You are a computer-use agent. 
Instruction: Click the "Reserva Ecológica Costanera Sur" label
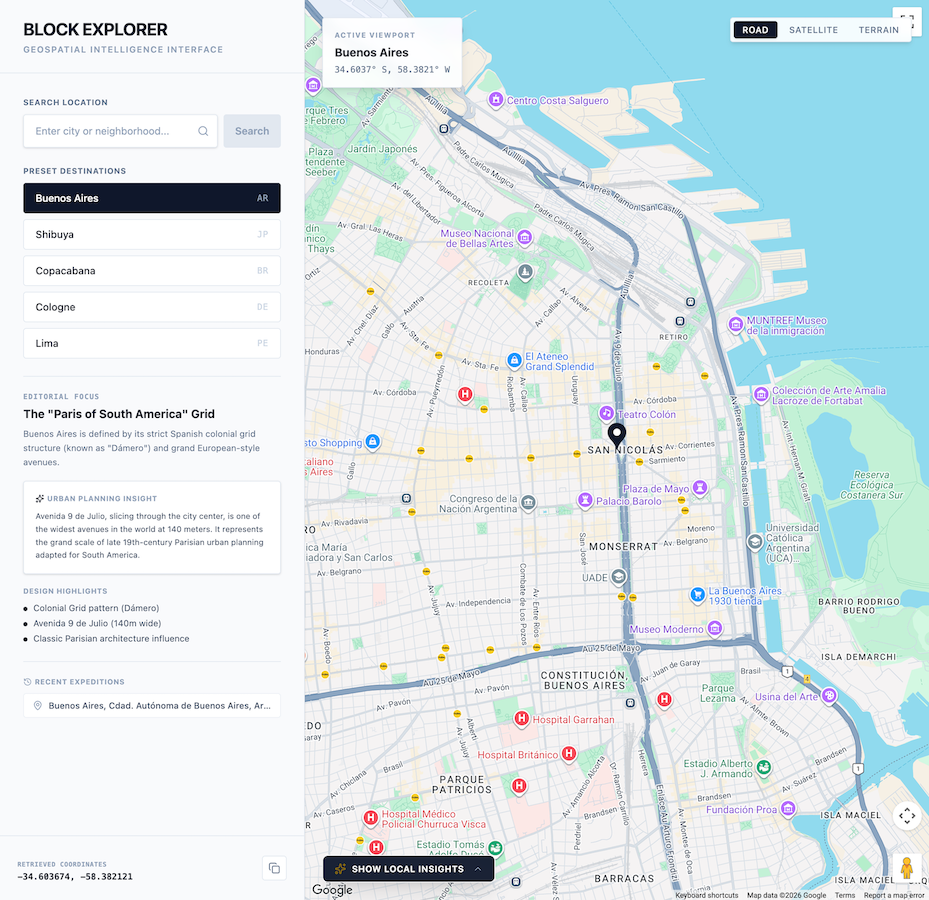872,485
